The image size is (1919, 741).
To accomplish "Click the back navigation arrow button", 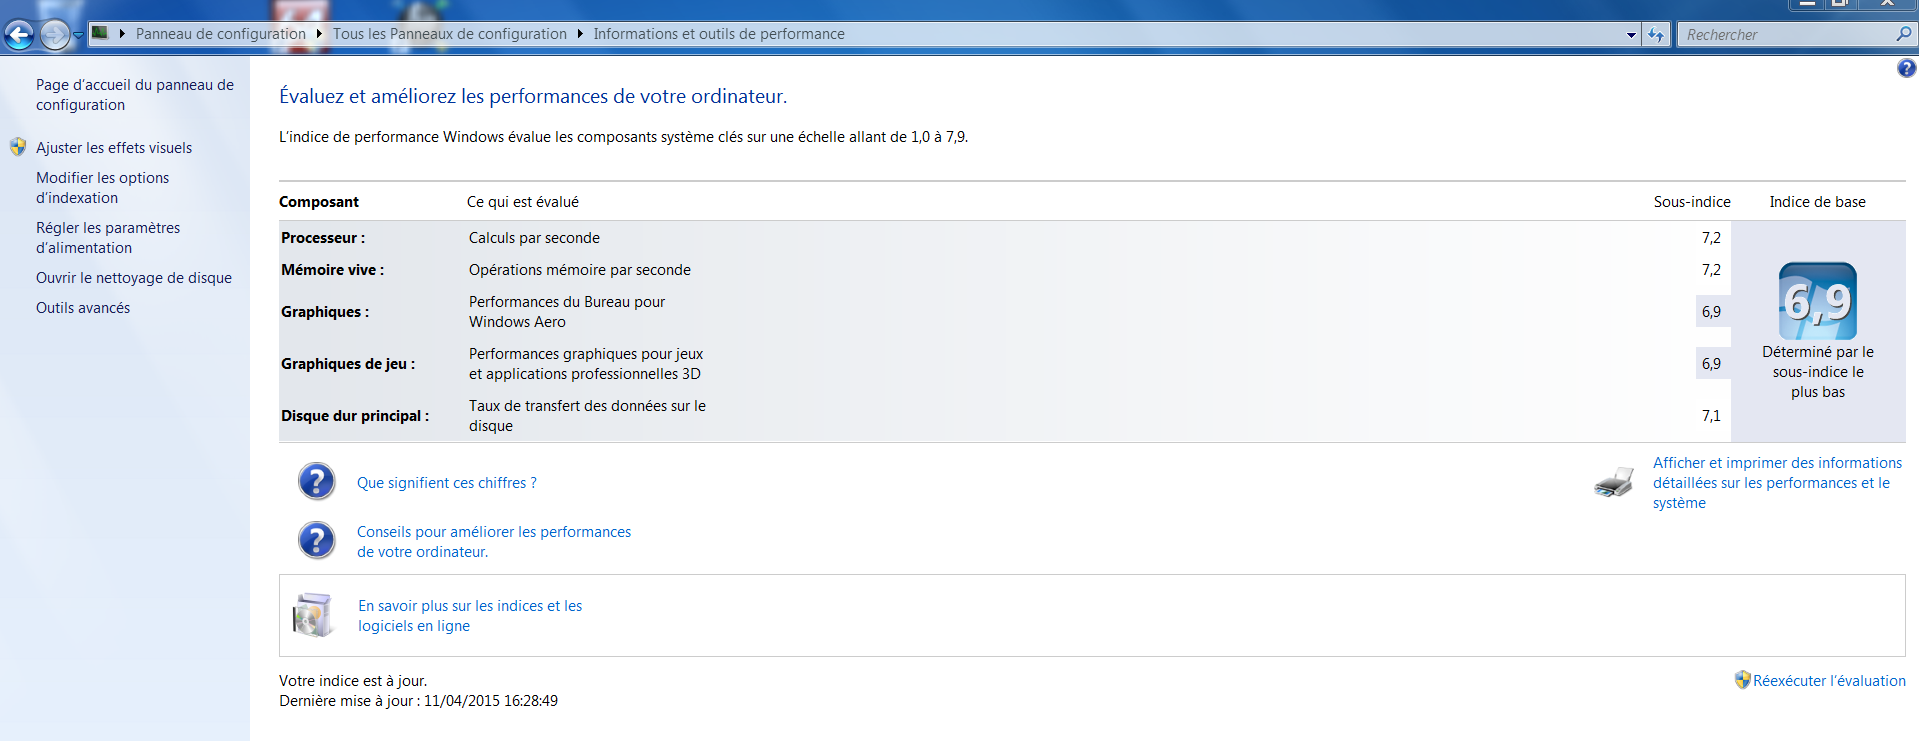I will point(19,35).
